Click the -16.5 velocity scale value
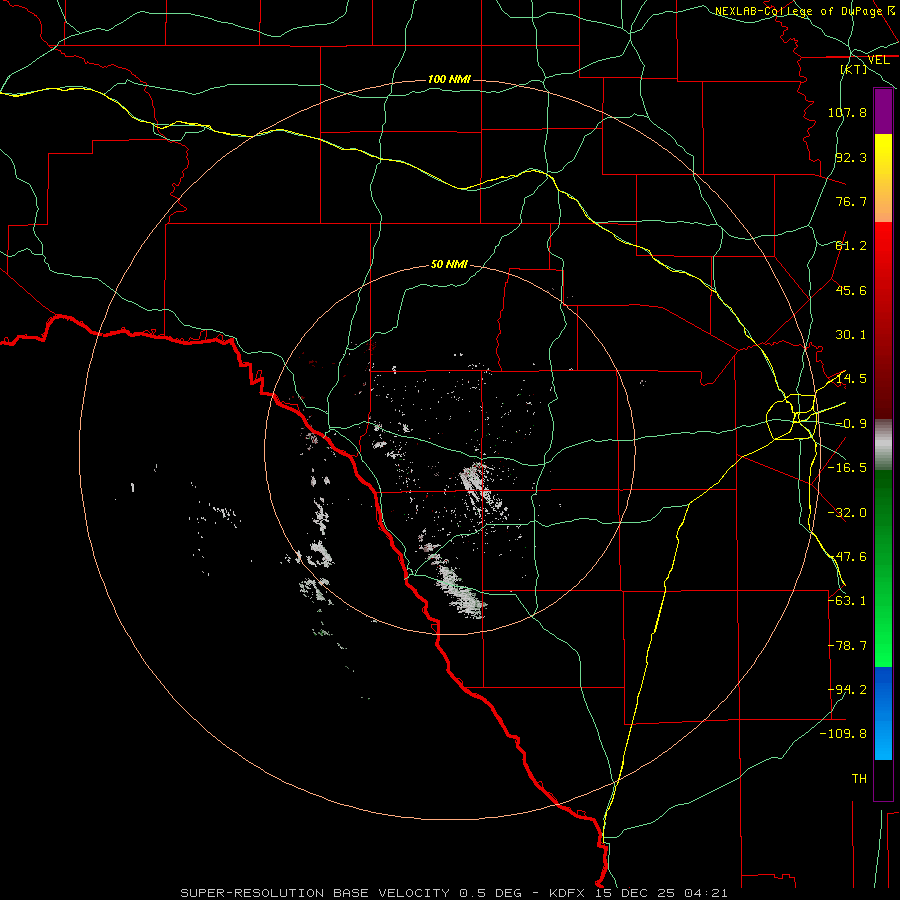Screen dimensions: 900x900 (847, 468)
